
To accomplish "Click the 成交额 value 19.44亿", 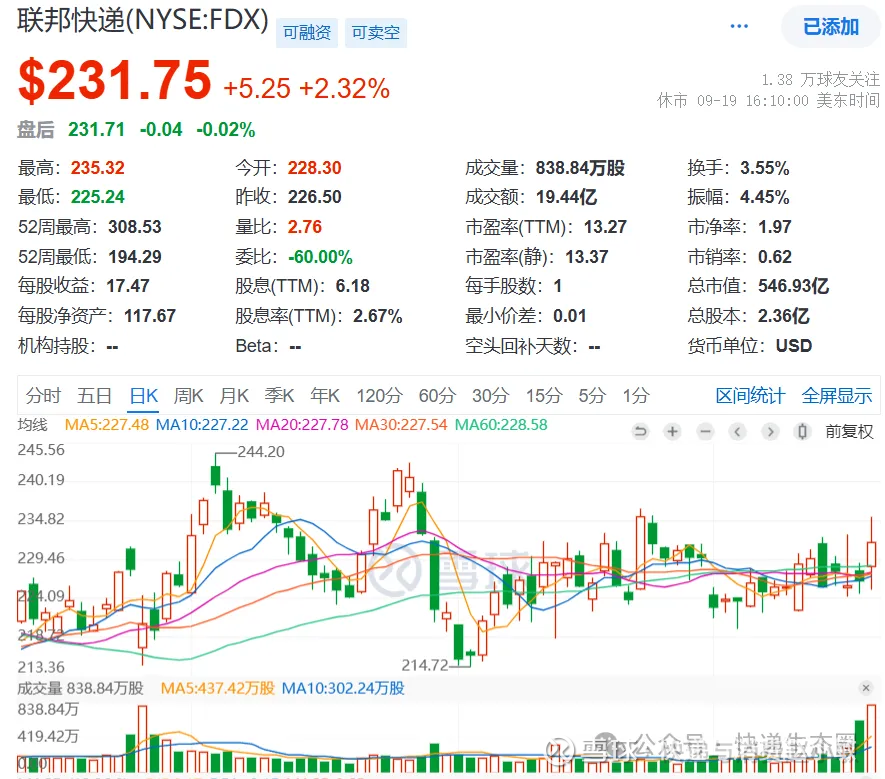I will (566, 196).
